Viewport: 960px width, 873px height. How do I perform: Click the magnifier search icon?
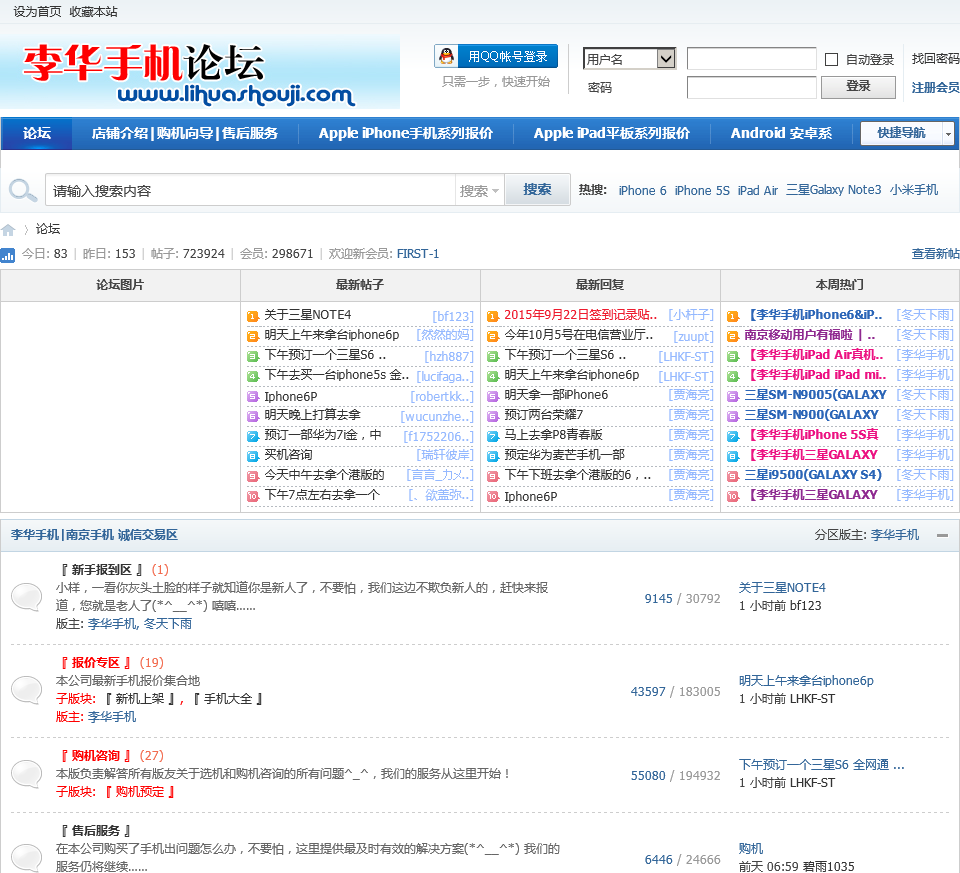coord(23,190)
